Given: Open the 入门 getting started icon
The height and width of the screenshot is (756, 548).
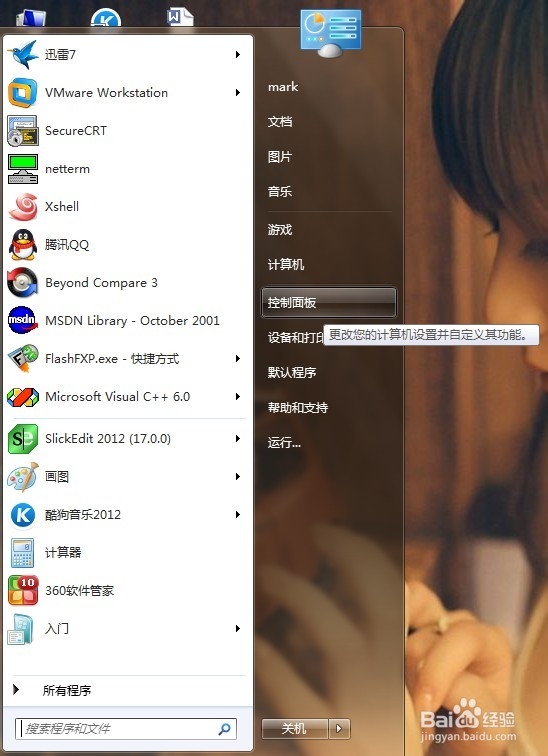Looking at the screenshot, I should [21, 629].
